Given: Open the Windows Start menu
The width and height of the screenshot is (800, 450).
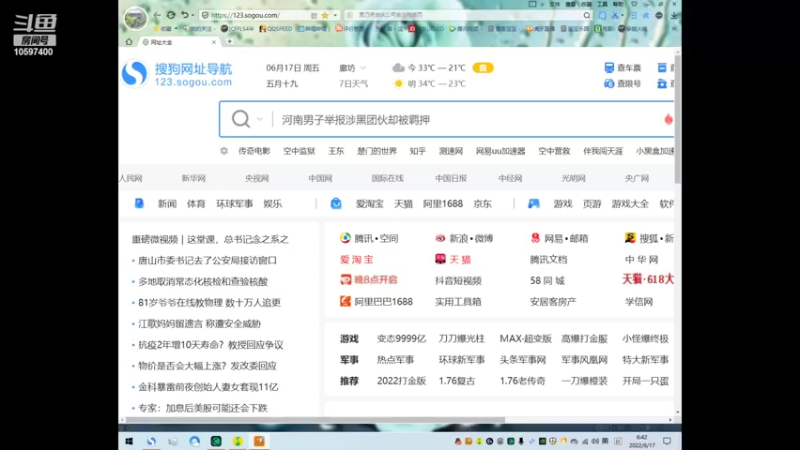Looking at the screenshot, I should click(129, 441).
